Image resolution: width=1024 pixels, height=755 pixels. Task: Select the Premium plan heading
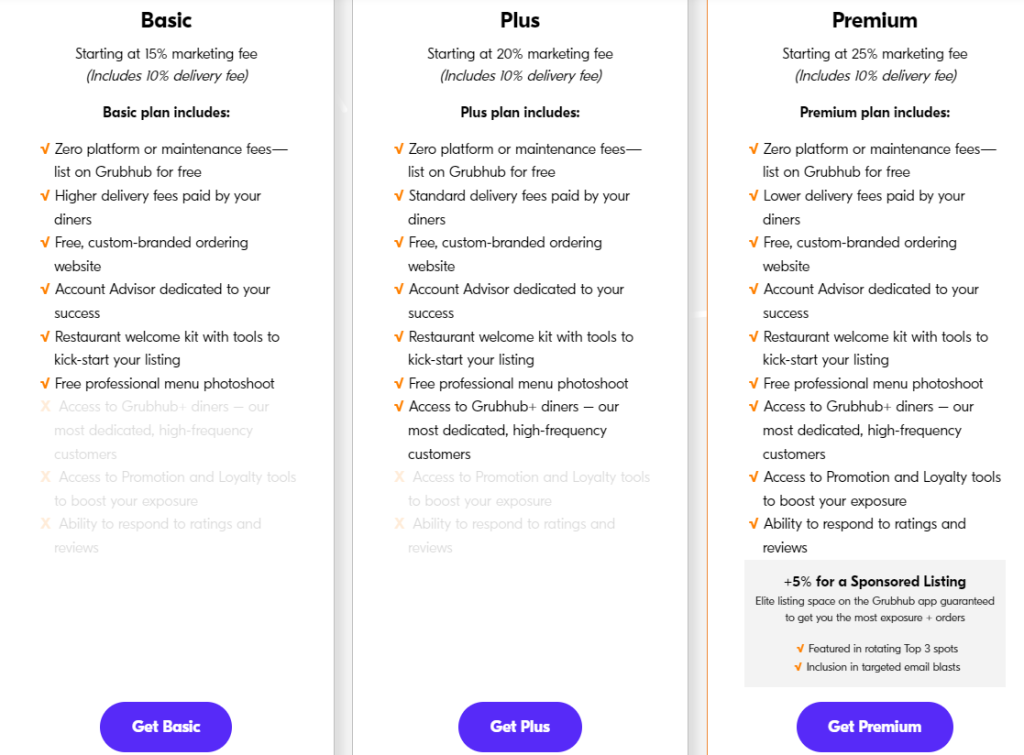pyautogui.click(x=874, y=20)
